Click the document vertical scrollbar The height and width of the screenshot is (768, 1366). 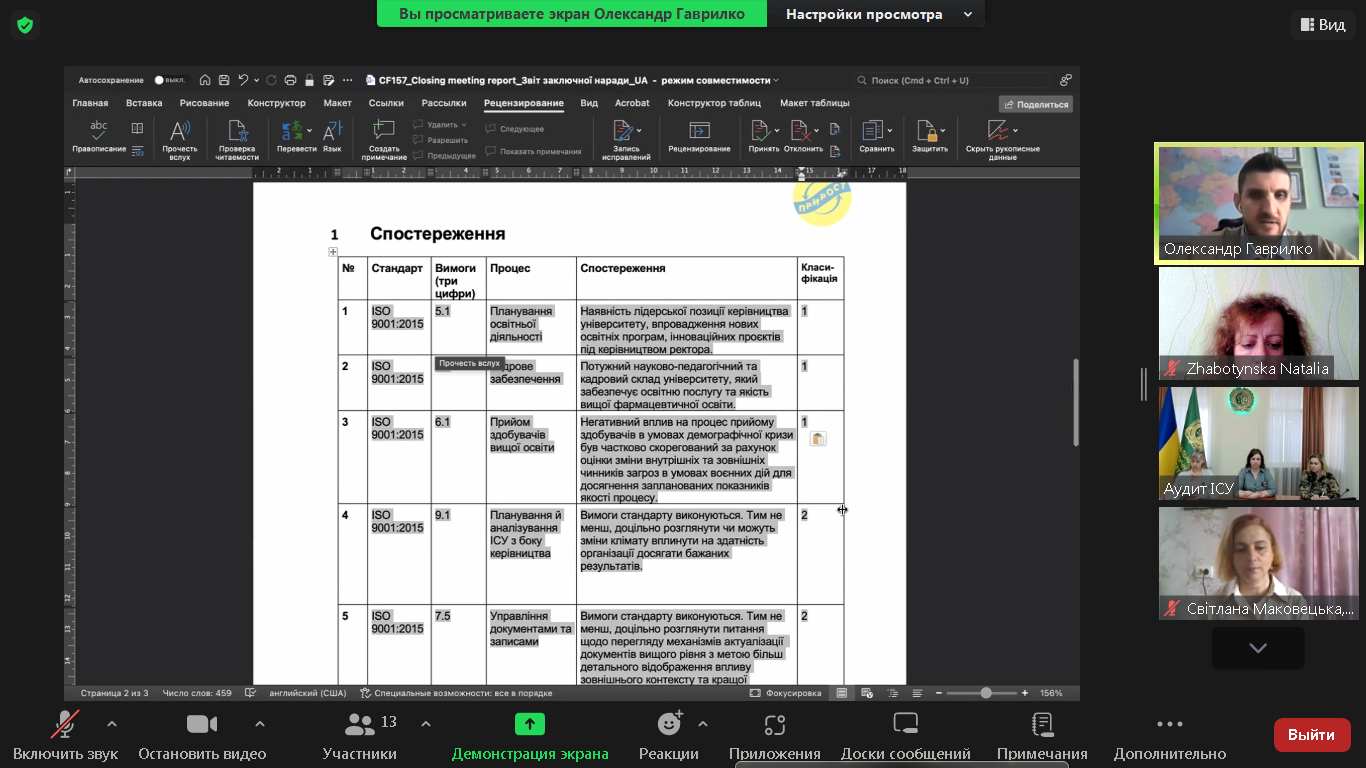click(x=1076, y=402)
